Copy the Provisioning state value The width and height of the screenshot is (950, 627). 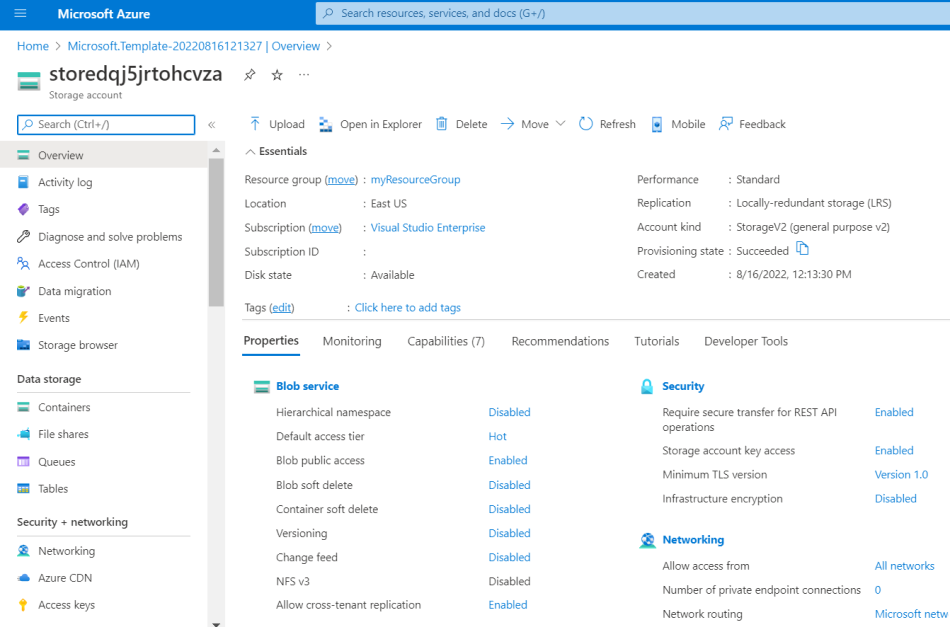802,251
